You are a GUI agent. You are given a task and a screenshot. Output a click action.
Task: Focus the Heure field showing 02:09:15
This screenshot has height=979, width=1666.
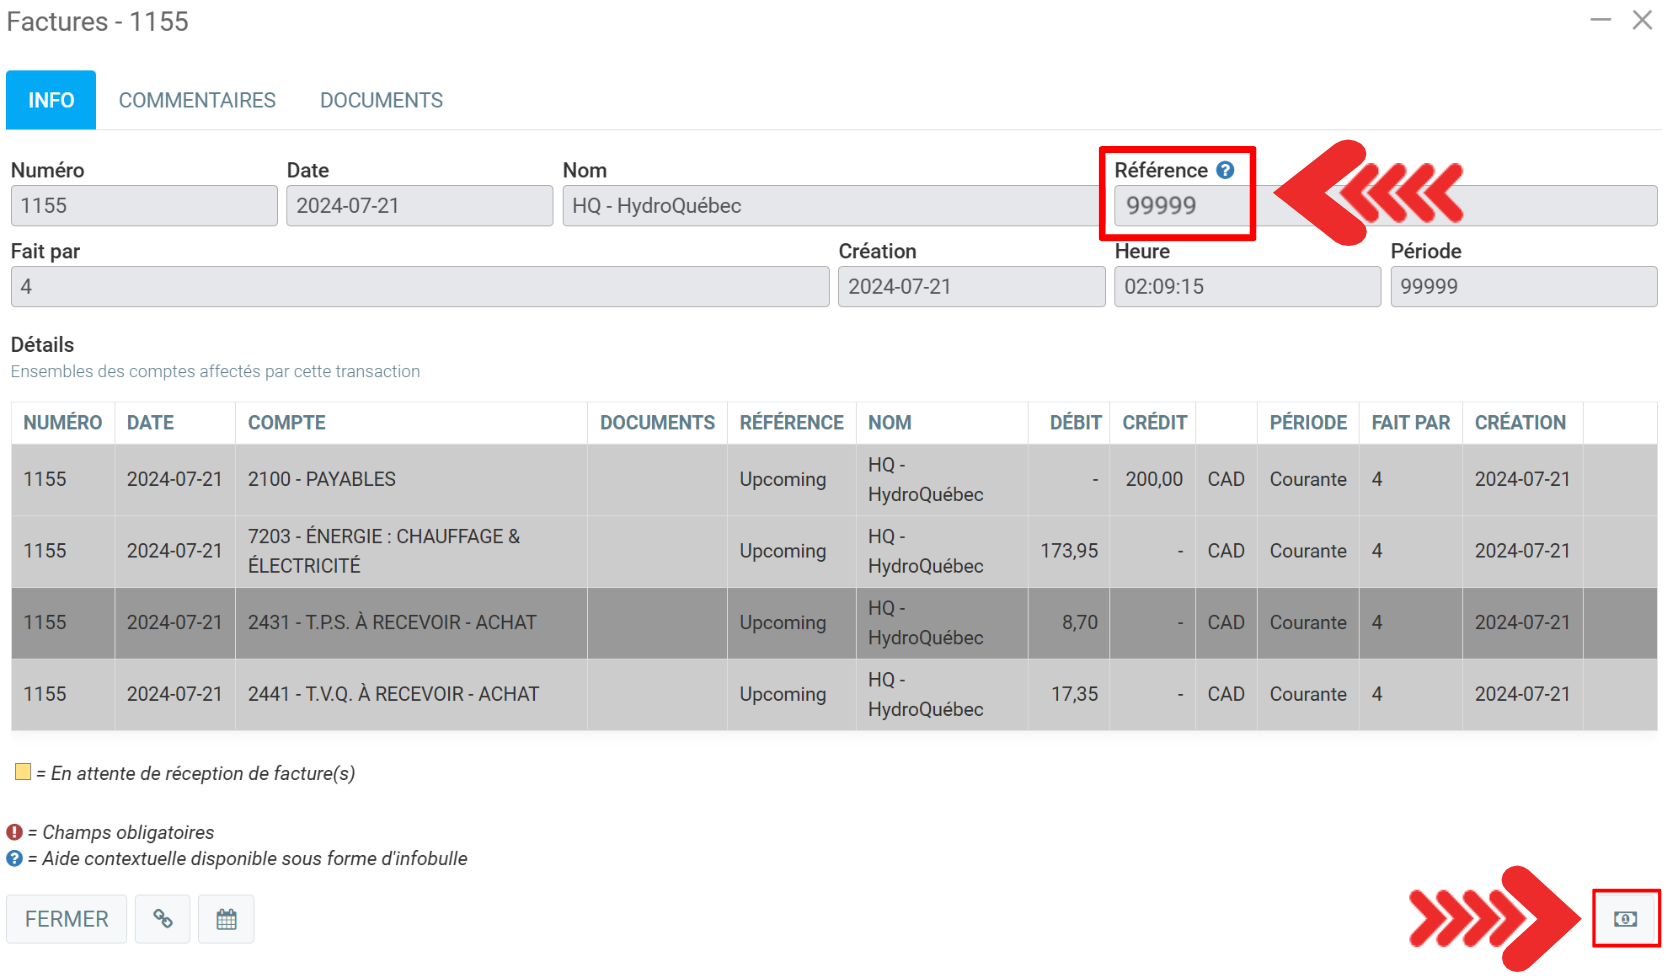tap(1246, 287)
